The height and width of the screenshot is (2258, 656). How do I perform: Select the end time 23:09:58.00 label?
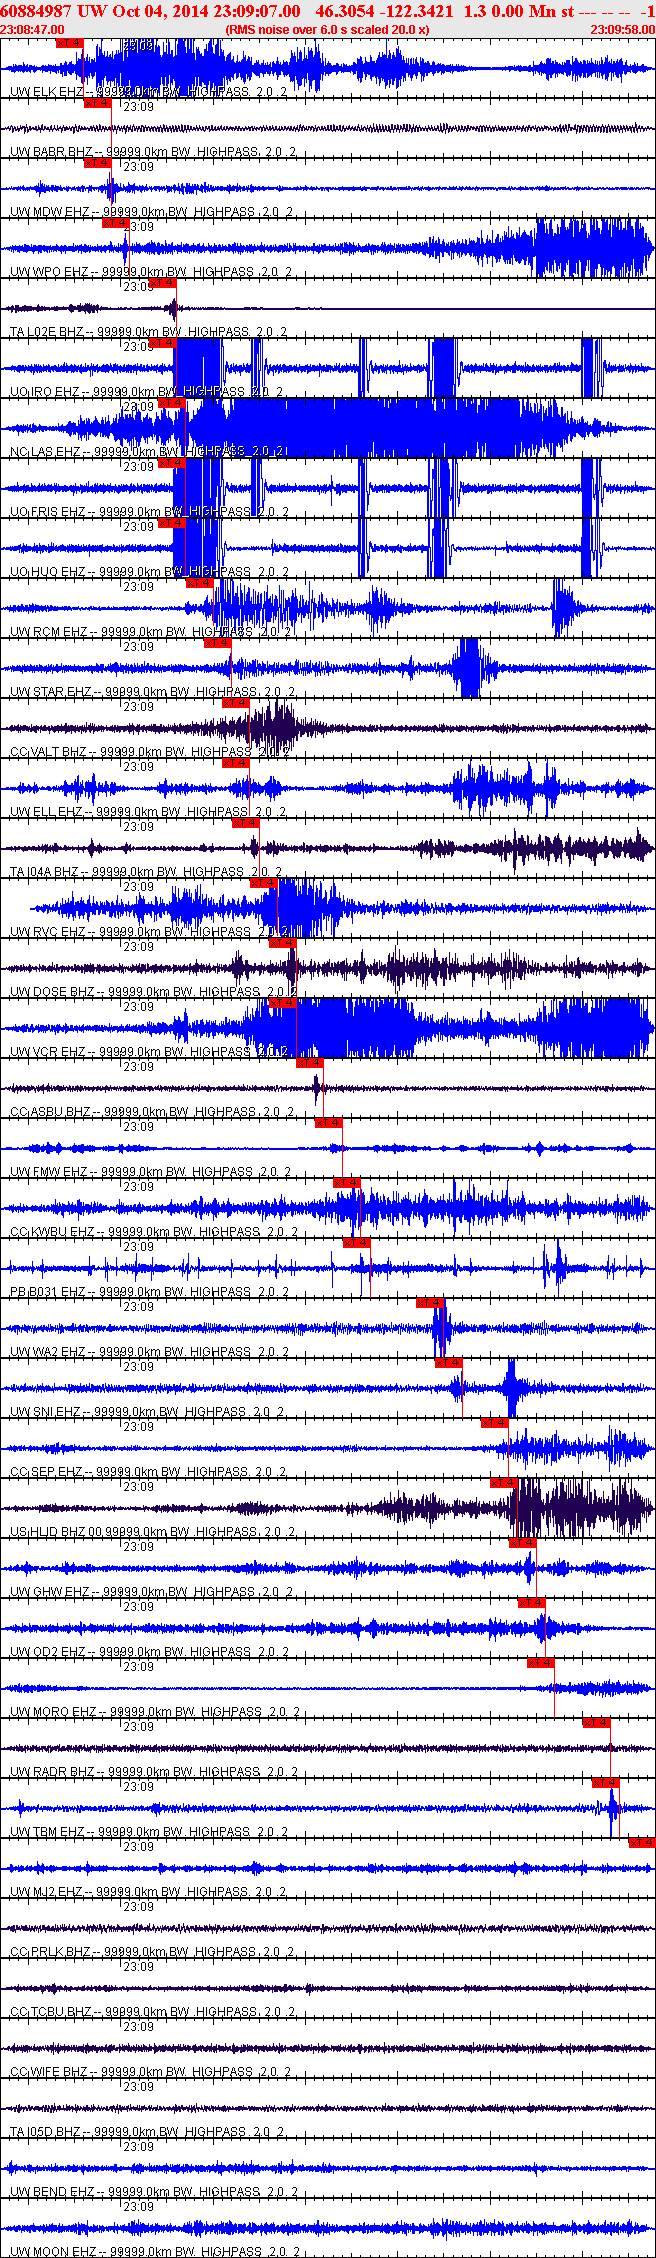622,30
